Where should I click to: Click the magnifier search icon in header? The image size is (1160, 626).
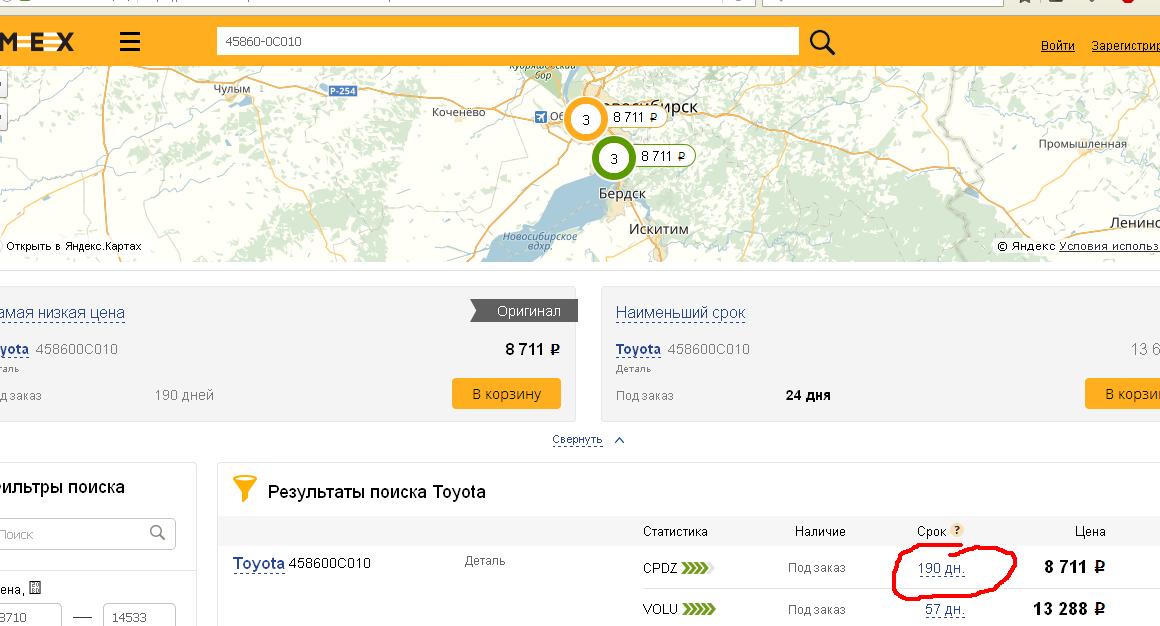click(822, 42)
